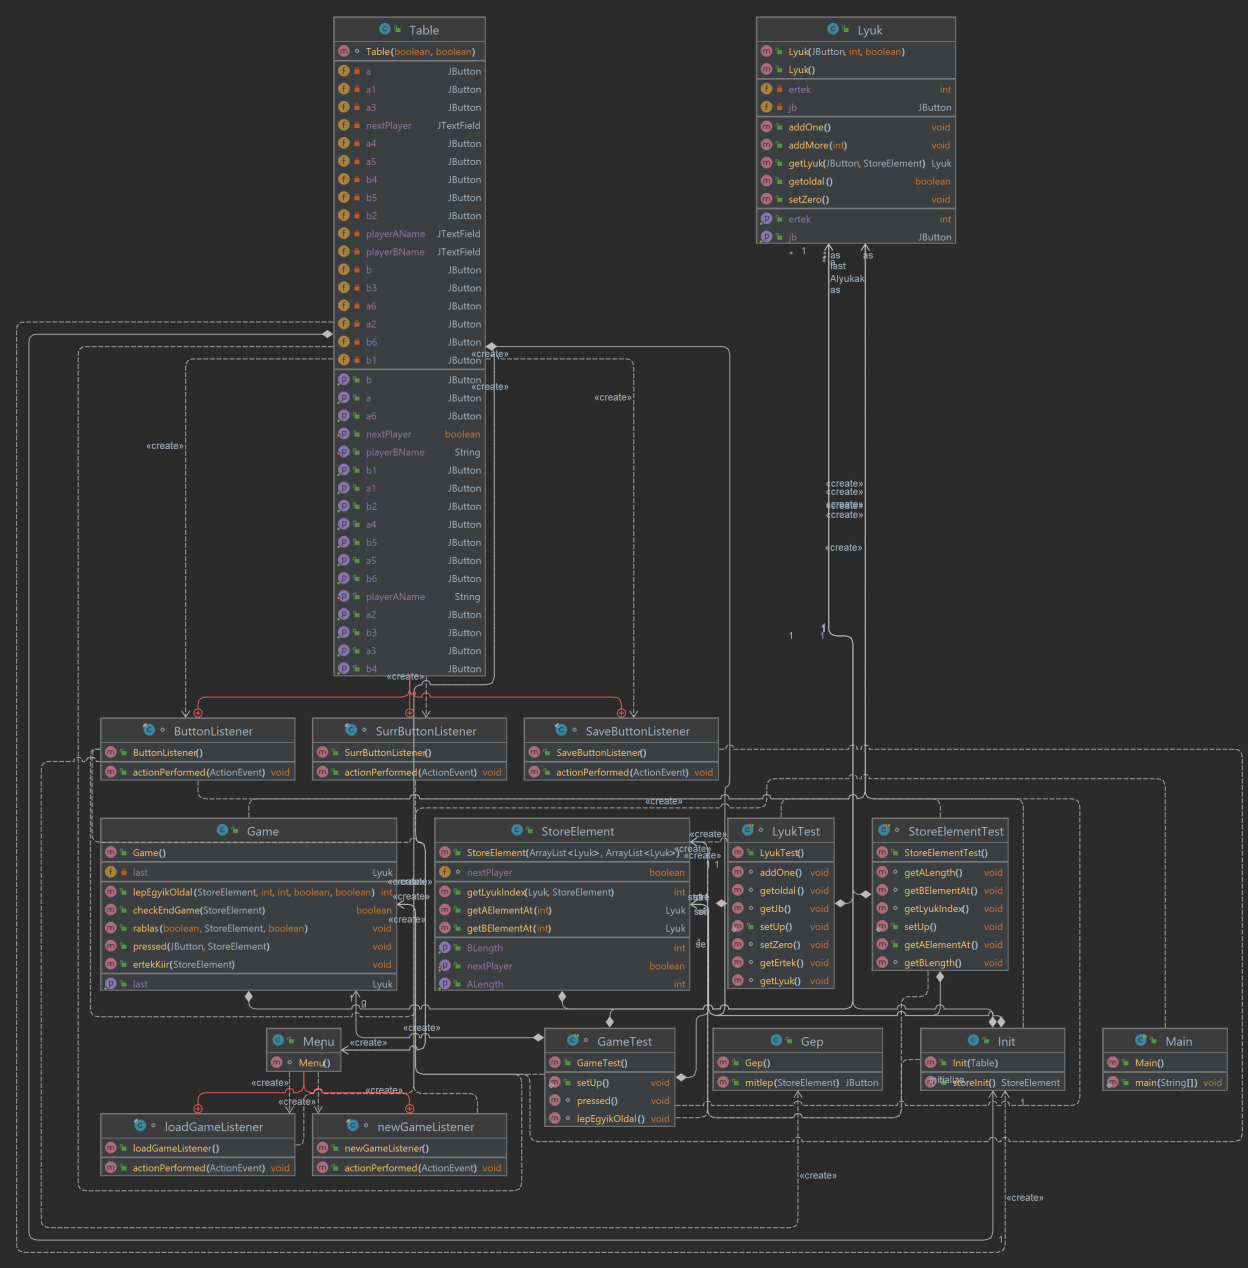The width and height of the screenshot is (1248, 1268).
Task: Select the Lyuk class title
Action: [x=870, y=30]
